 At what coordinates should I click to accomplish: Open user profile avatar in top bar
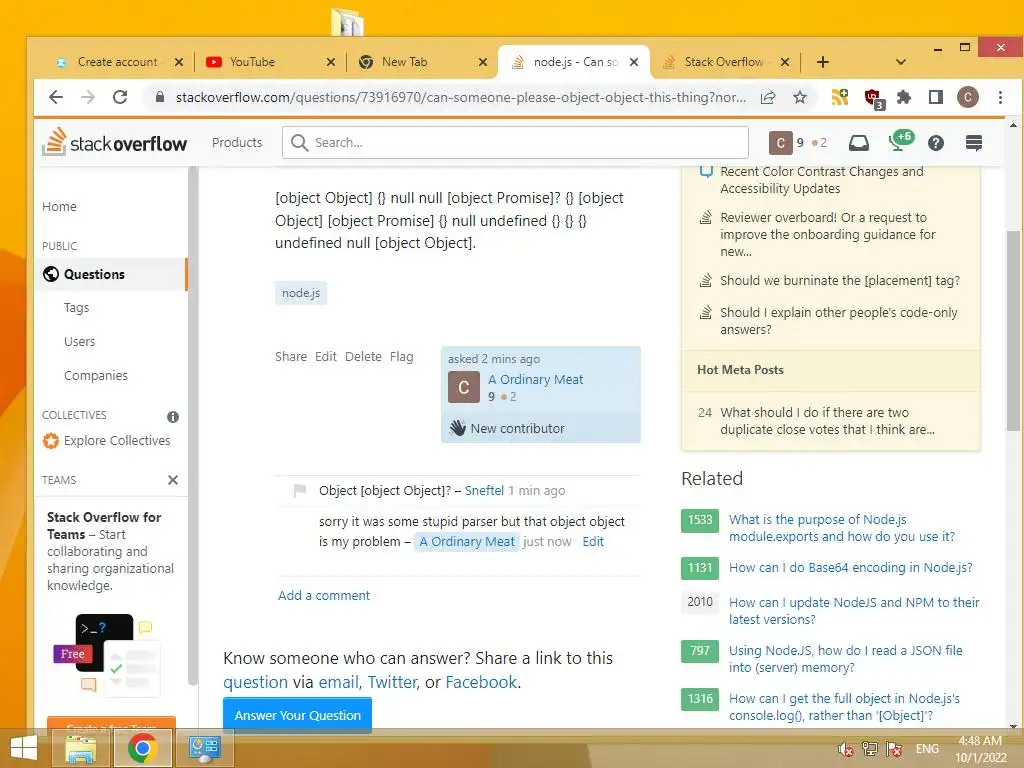click(x=780, y=143)
